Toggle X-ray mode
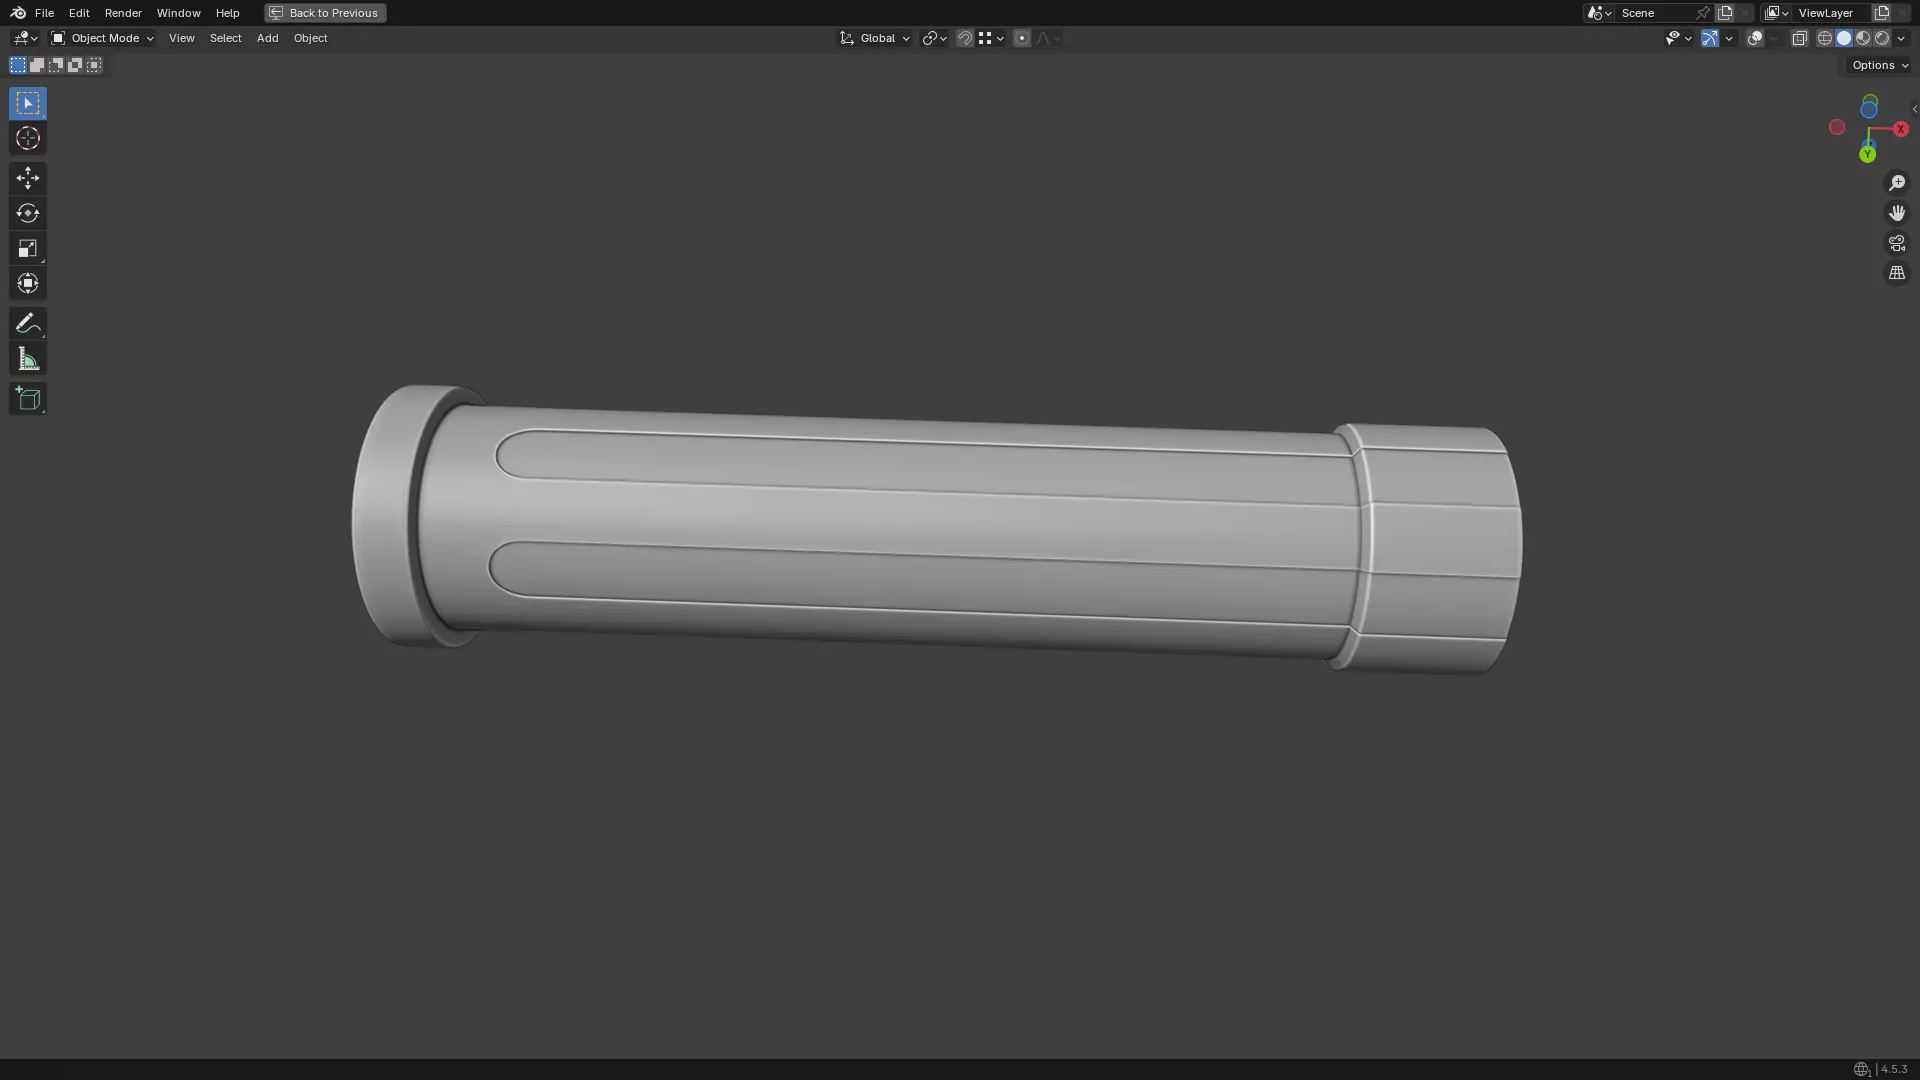Image resolution: width=1920 pixels, height=1080 pixels. tap(1800, 38)
